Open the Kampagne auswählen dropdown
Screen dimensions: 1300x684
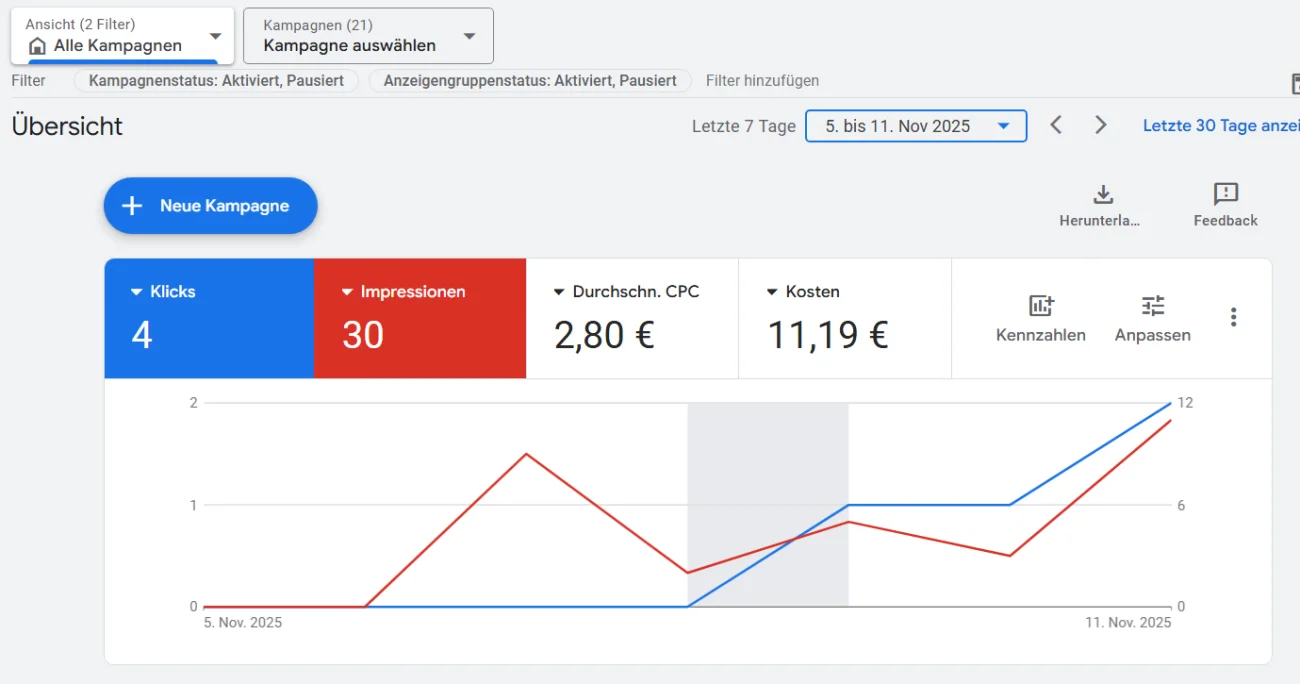pyautogui.click(x=470, y=37)
